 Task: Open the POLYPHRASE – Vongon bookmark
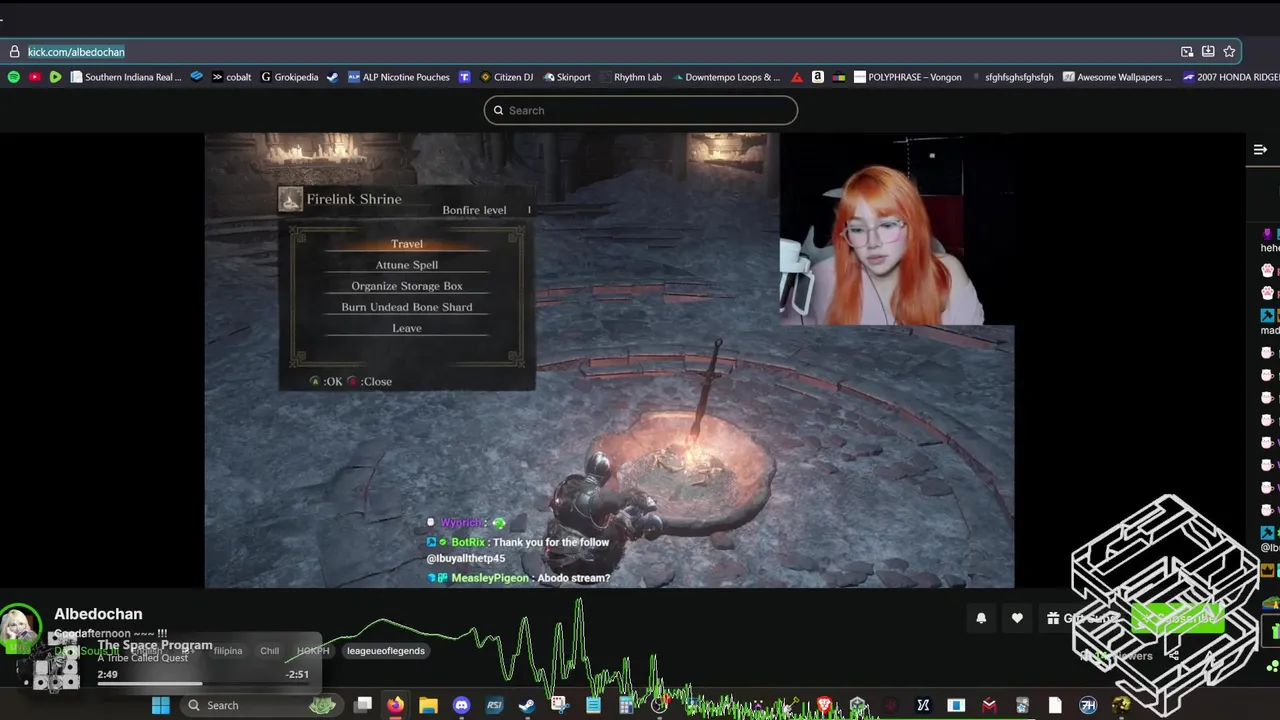(907, 77)
